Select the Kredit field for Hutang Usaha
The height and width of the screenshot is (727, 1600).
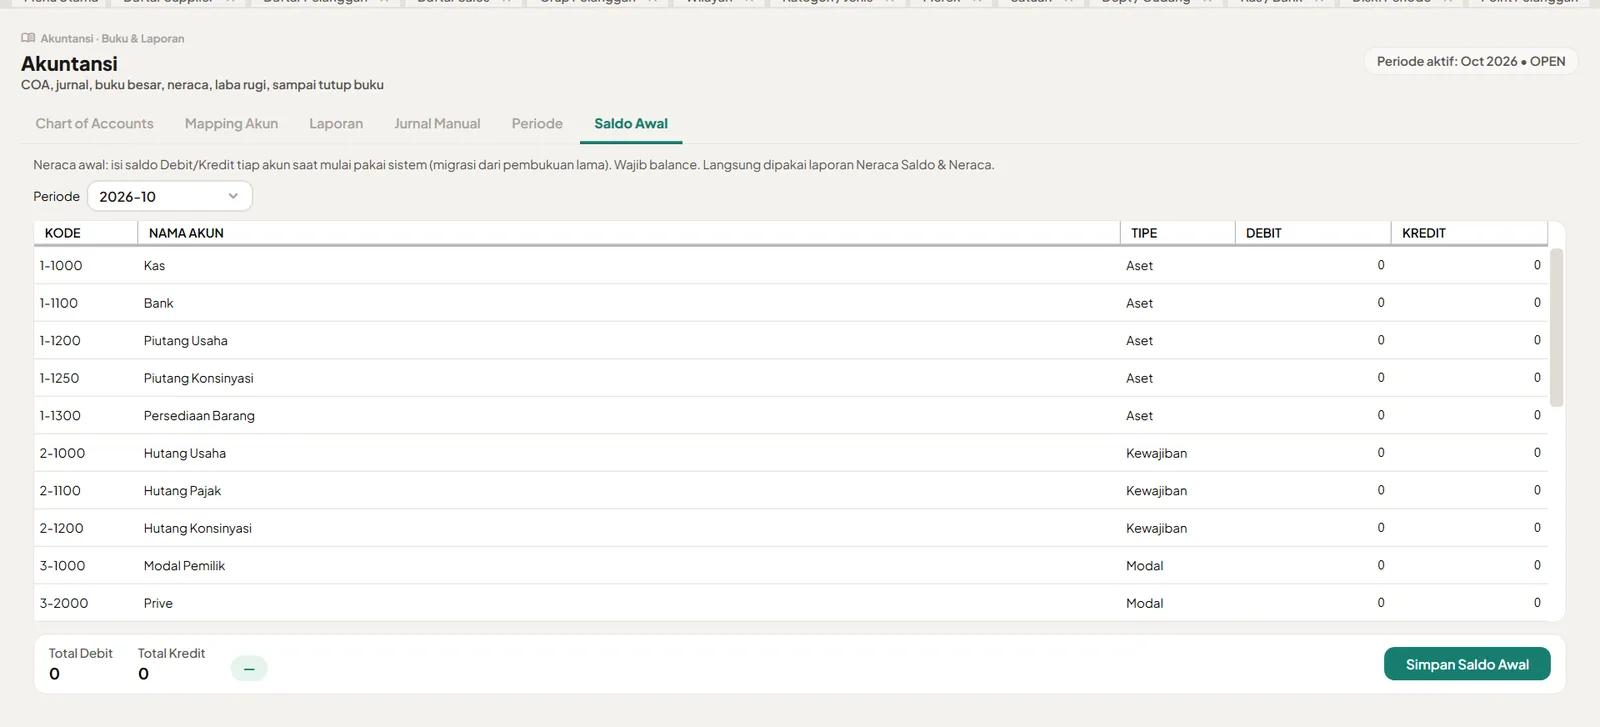click(1469, 452)
